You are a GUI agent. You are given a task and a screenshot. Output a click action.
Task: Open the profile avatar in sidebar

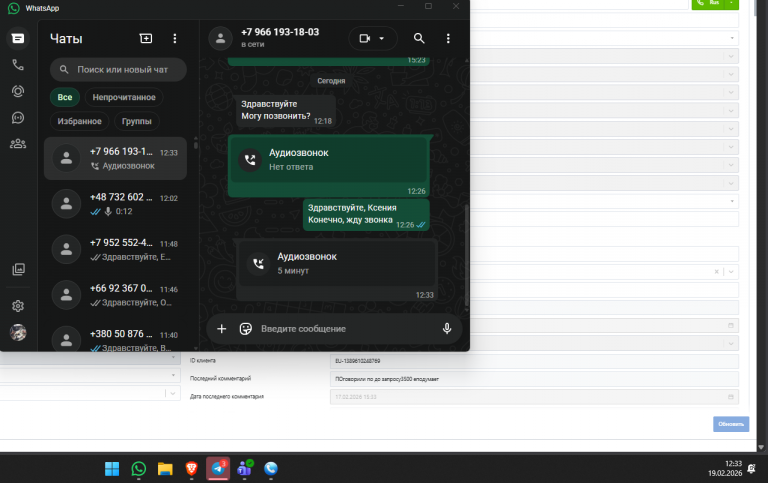(18, 332)
